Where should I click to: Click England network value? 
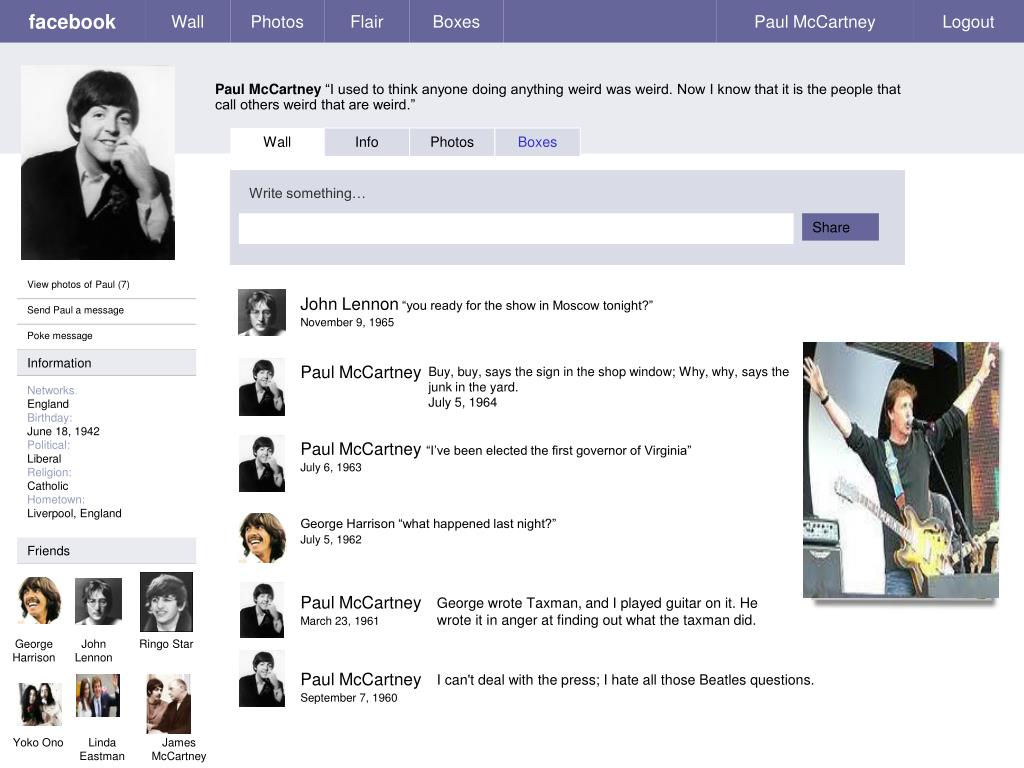click(48, 404)
